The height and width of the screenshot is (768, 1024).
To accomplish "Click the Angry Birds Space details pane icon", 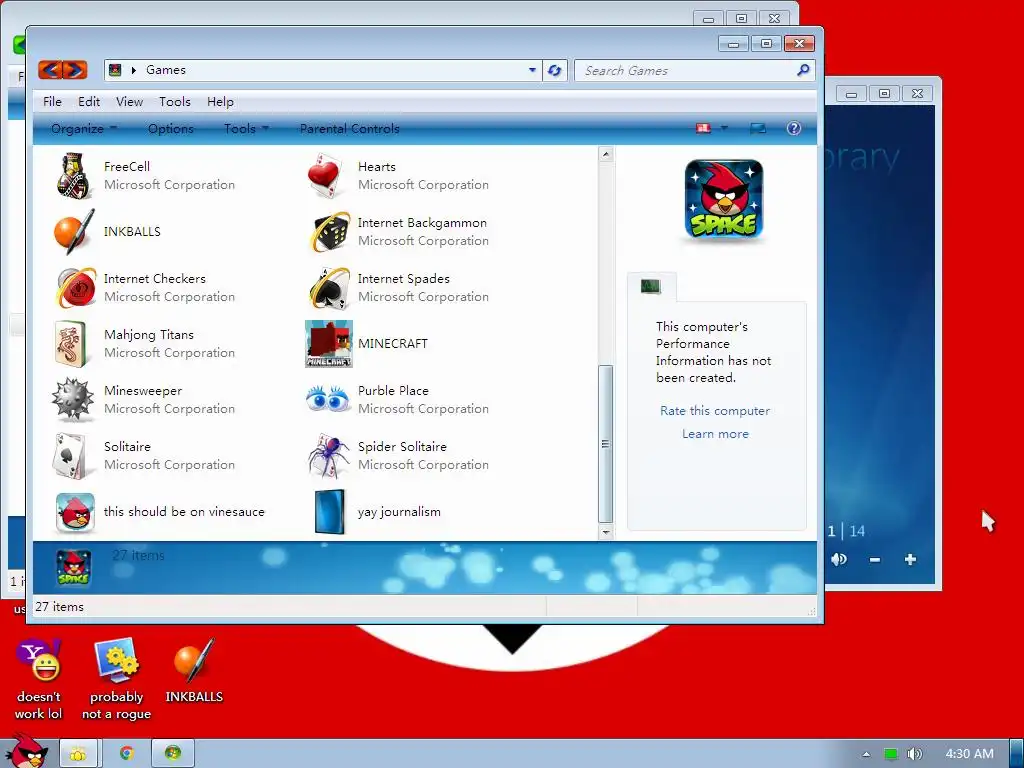I will [73, 567].
